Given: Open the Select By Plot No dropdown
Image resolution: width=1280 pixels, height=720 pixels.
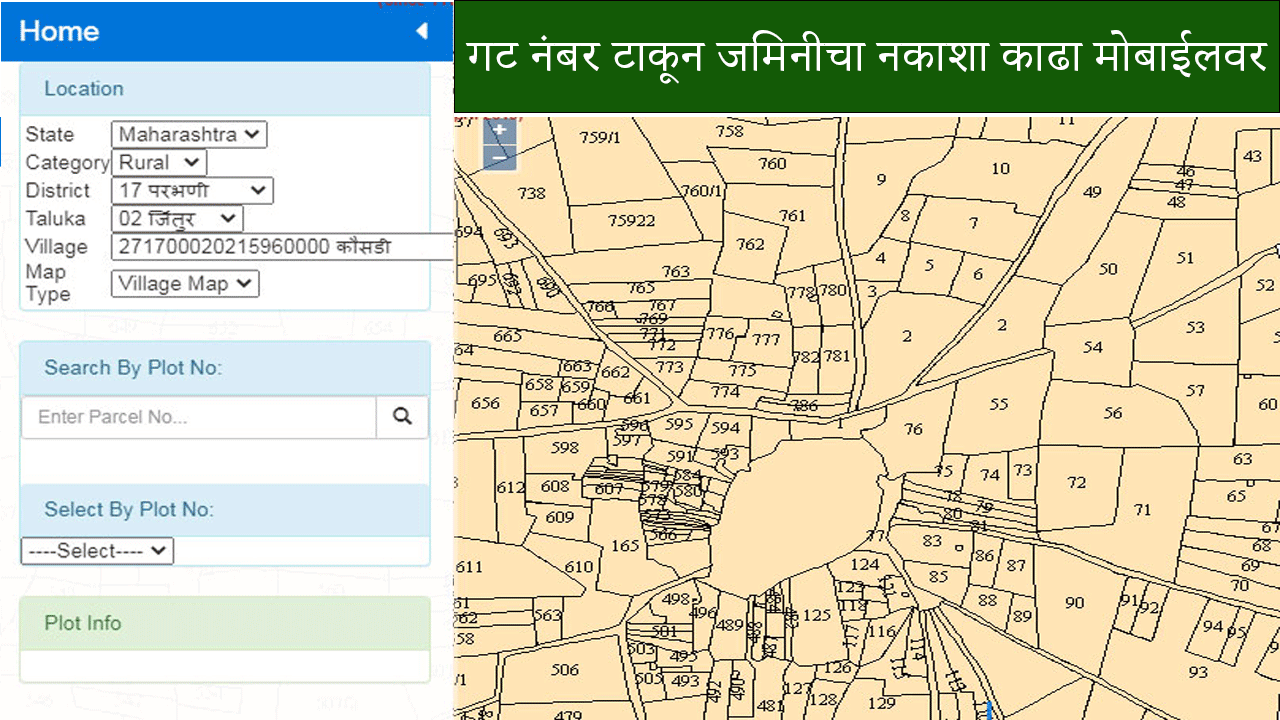Looking at the screenshot, I should coord(97,551).
